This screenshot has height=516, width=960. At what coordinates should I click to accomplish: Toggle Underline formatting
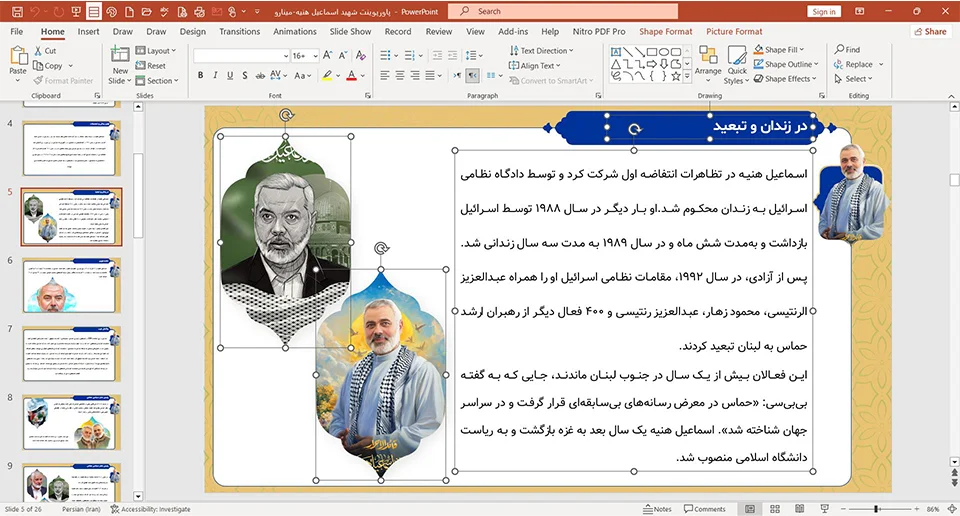[230, 75]
